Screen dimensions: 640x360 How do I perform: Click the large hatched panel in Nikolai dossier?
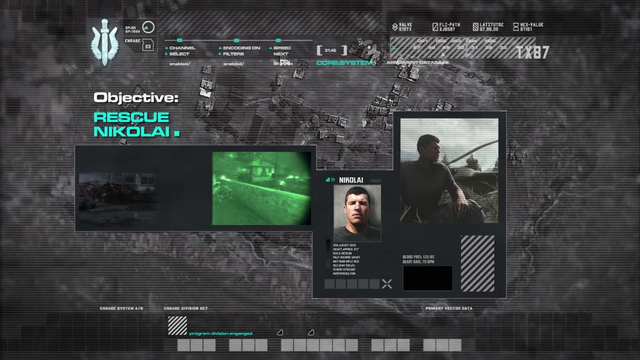(x=478, y=263)
